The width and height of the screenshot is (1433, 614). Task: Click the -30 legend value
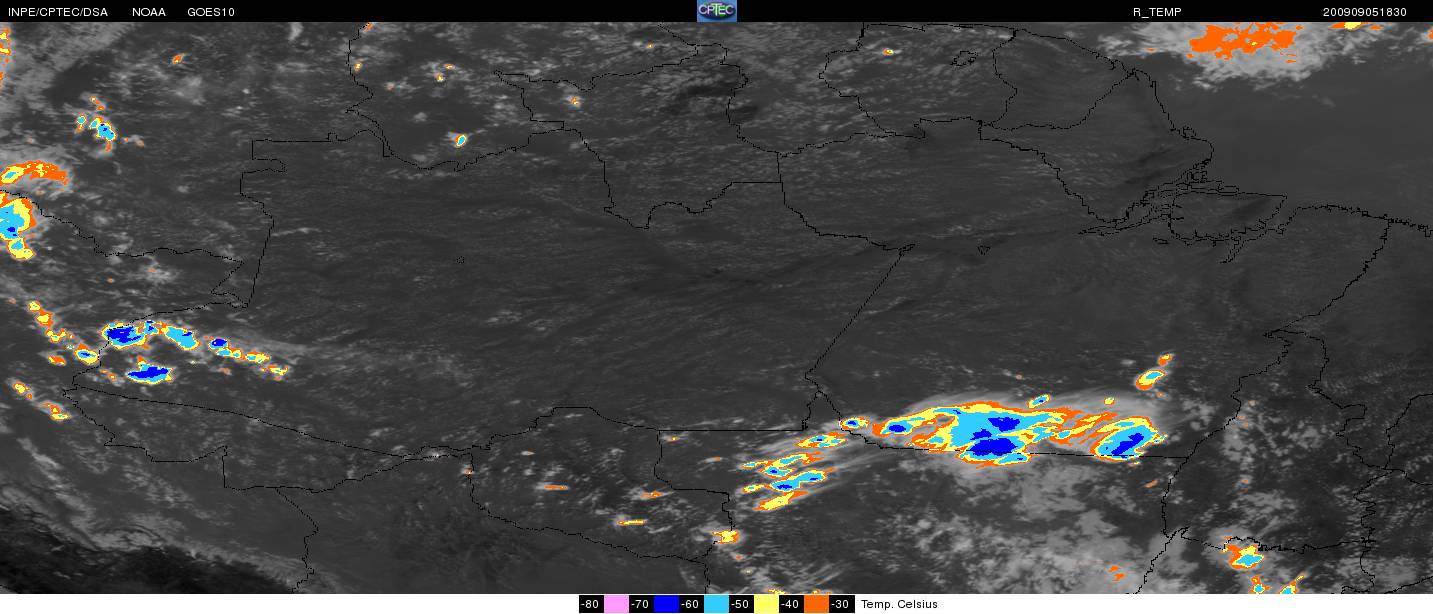(841, 604)
